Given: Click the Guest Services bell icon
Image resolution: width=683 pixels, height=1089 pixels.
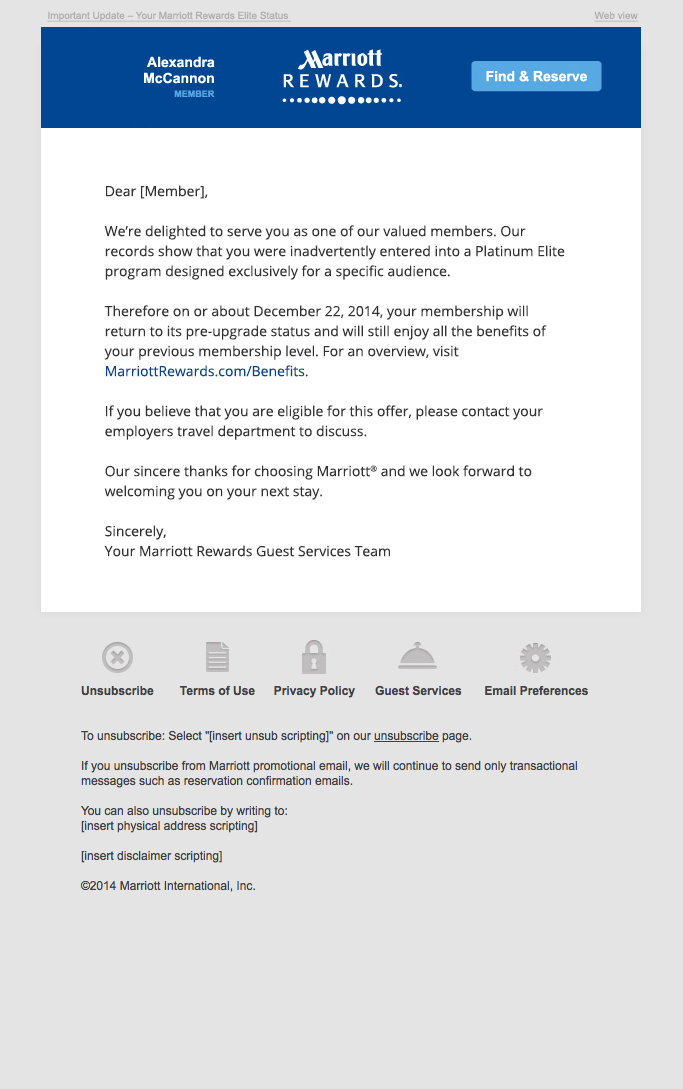Looking at the screenshot, I should point(417,656).
